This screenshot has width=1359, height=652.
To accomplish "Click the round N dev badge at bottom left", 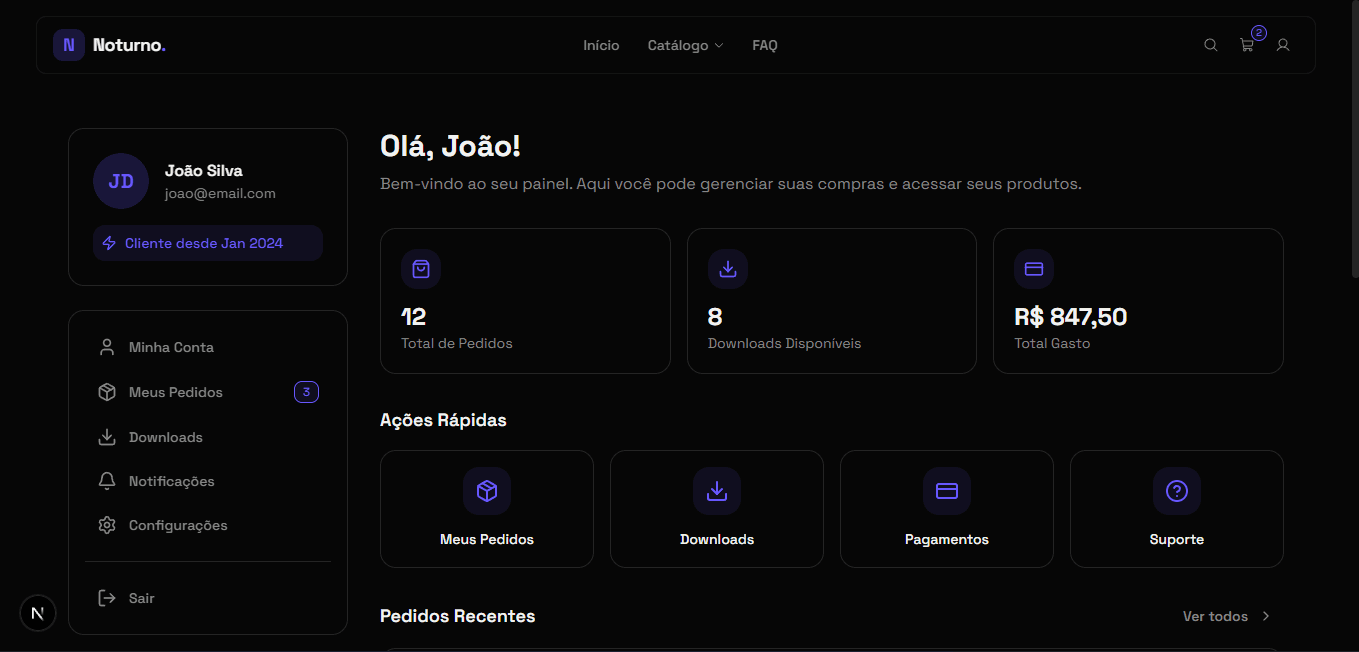I will click(x=38, y=613).
